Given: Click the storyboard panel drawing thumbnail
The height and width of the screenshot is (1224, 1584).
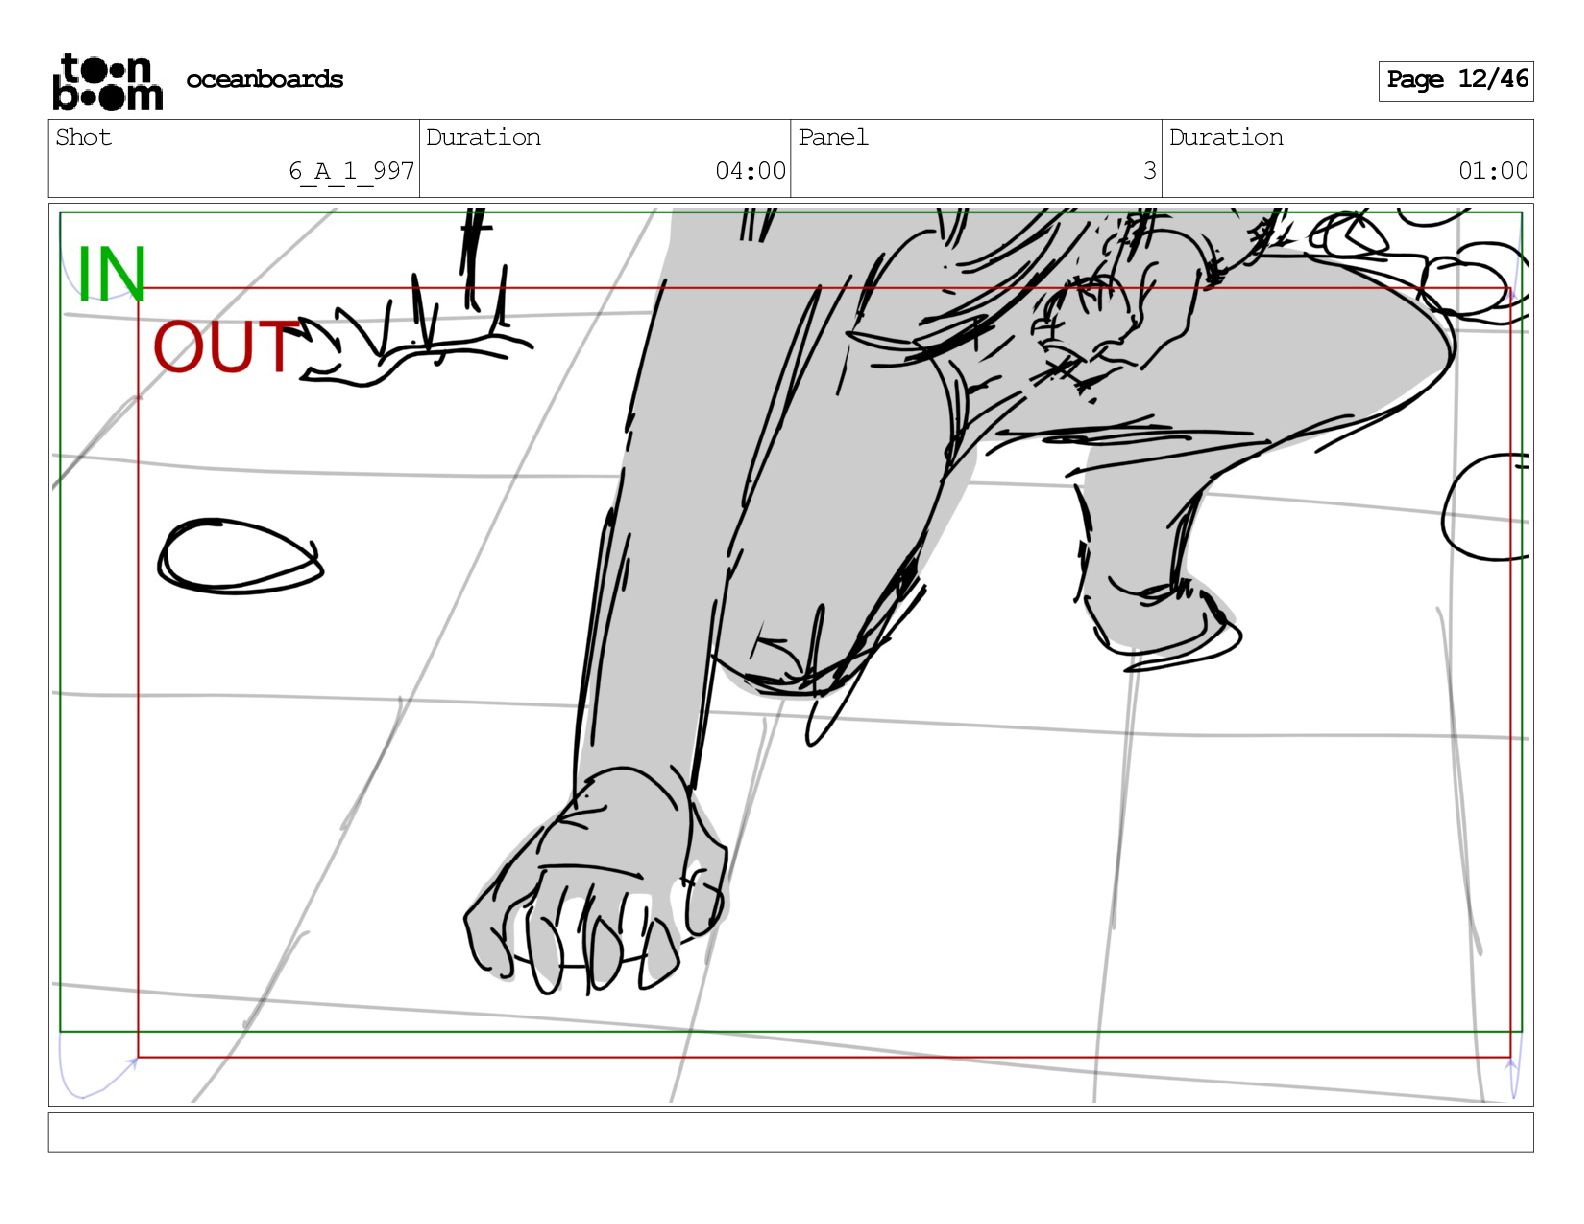Looking at the screenshot, I should point(790,655).
